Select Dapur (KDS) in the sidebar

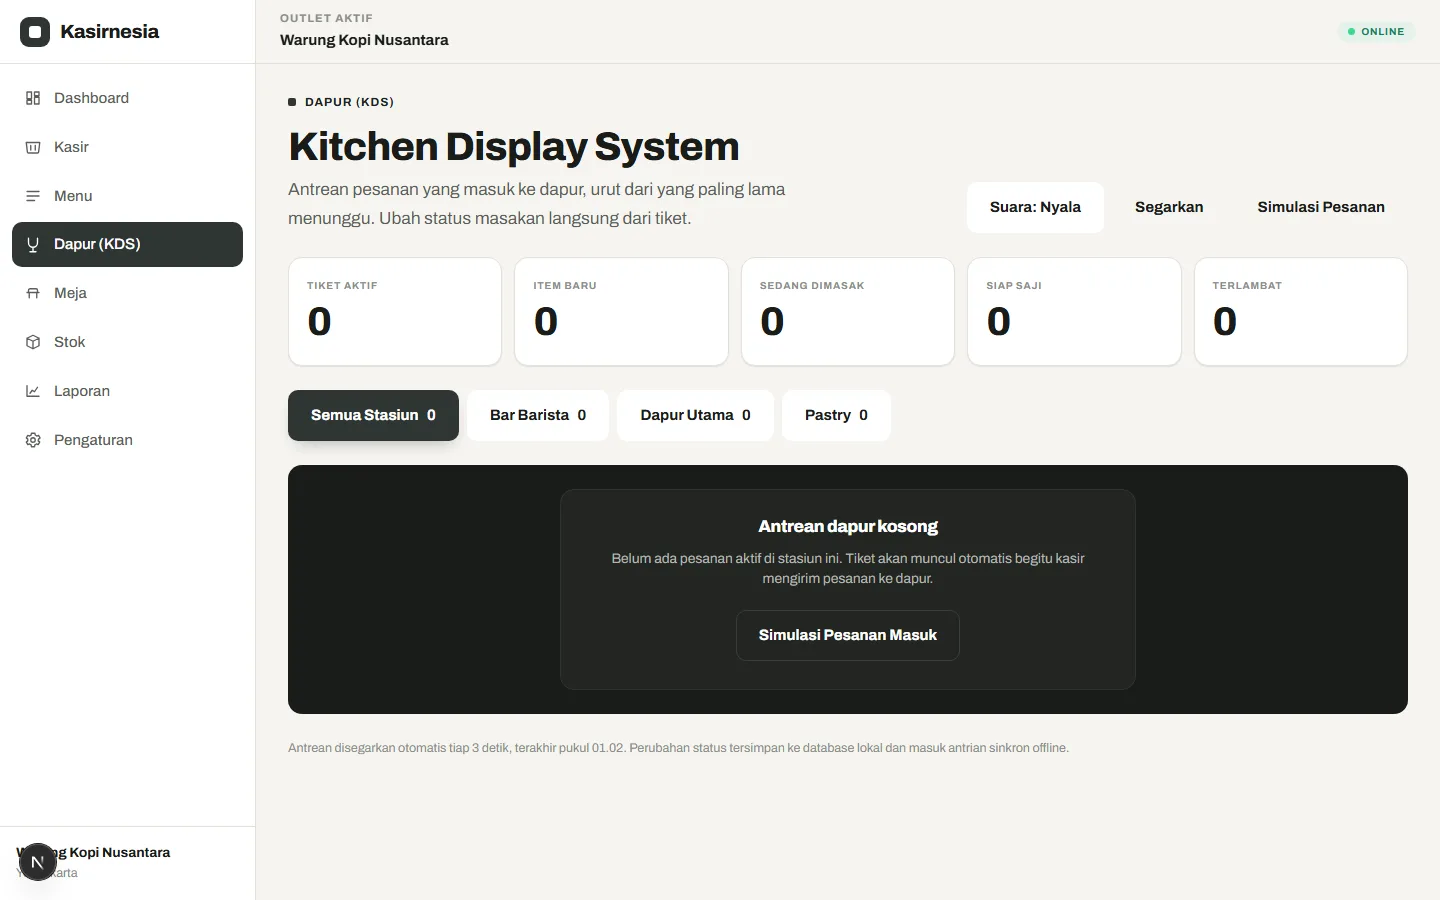(127, 244)
